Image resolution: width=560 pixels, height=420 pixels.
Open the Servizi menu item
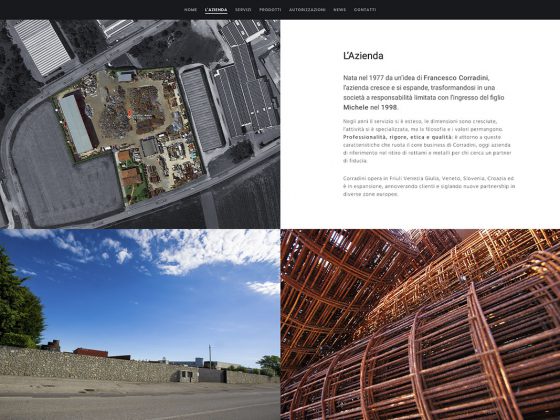click(243, 10)
